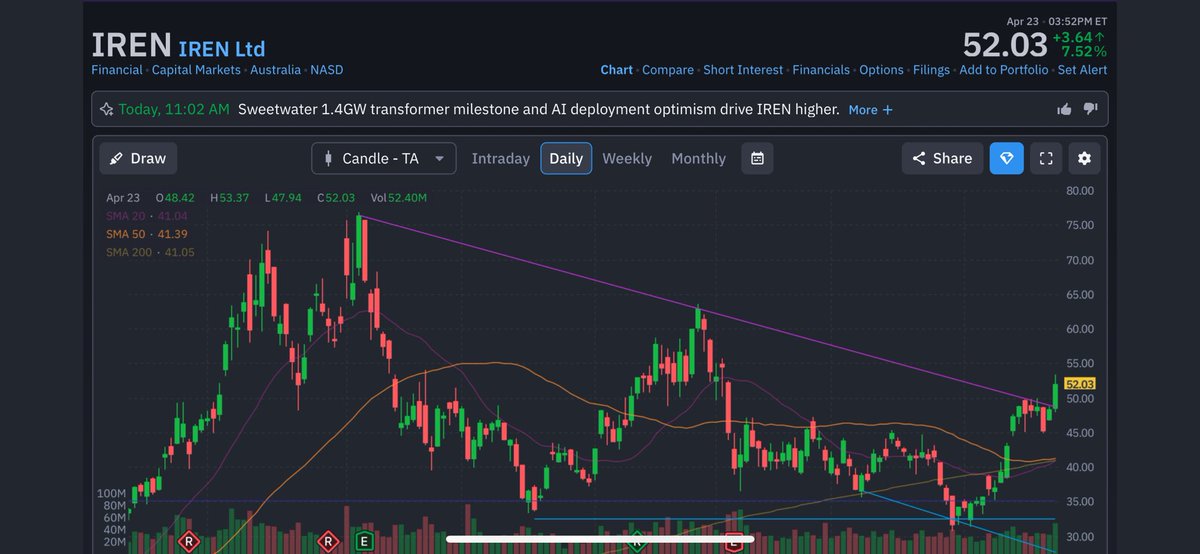1200x554 pixels.
Task: Click the IREN ticker symbol heading
Action: (x=131, y=46)
